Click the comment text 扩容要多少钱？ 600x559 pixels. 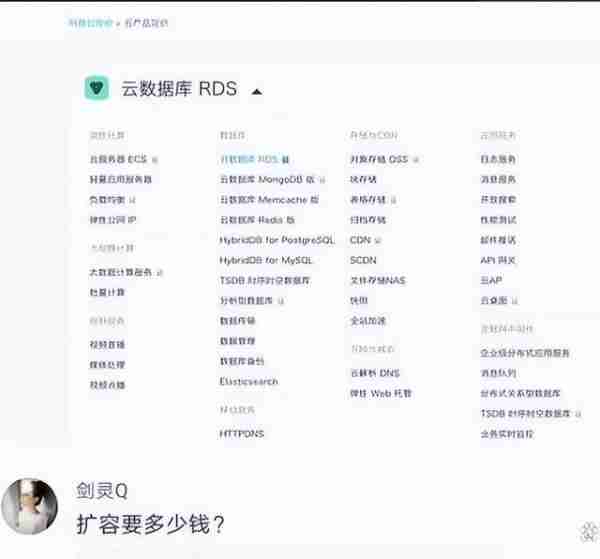coord(150,524)
